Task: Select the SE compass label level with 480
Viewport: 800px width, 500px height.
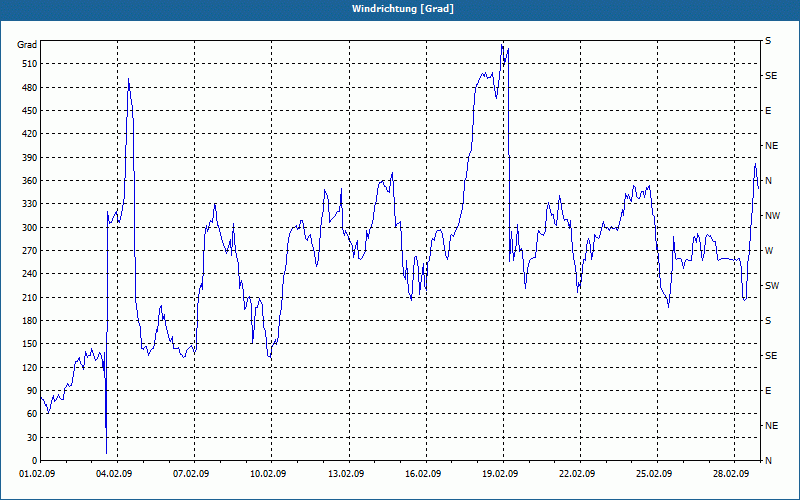Action: (x=771, y=76)
